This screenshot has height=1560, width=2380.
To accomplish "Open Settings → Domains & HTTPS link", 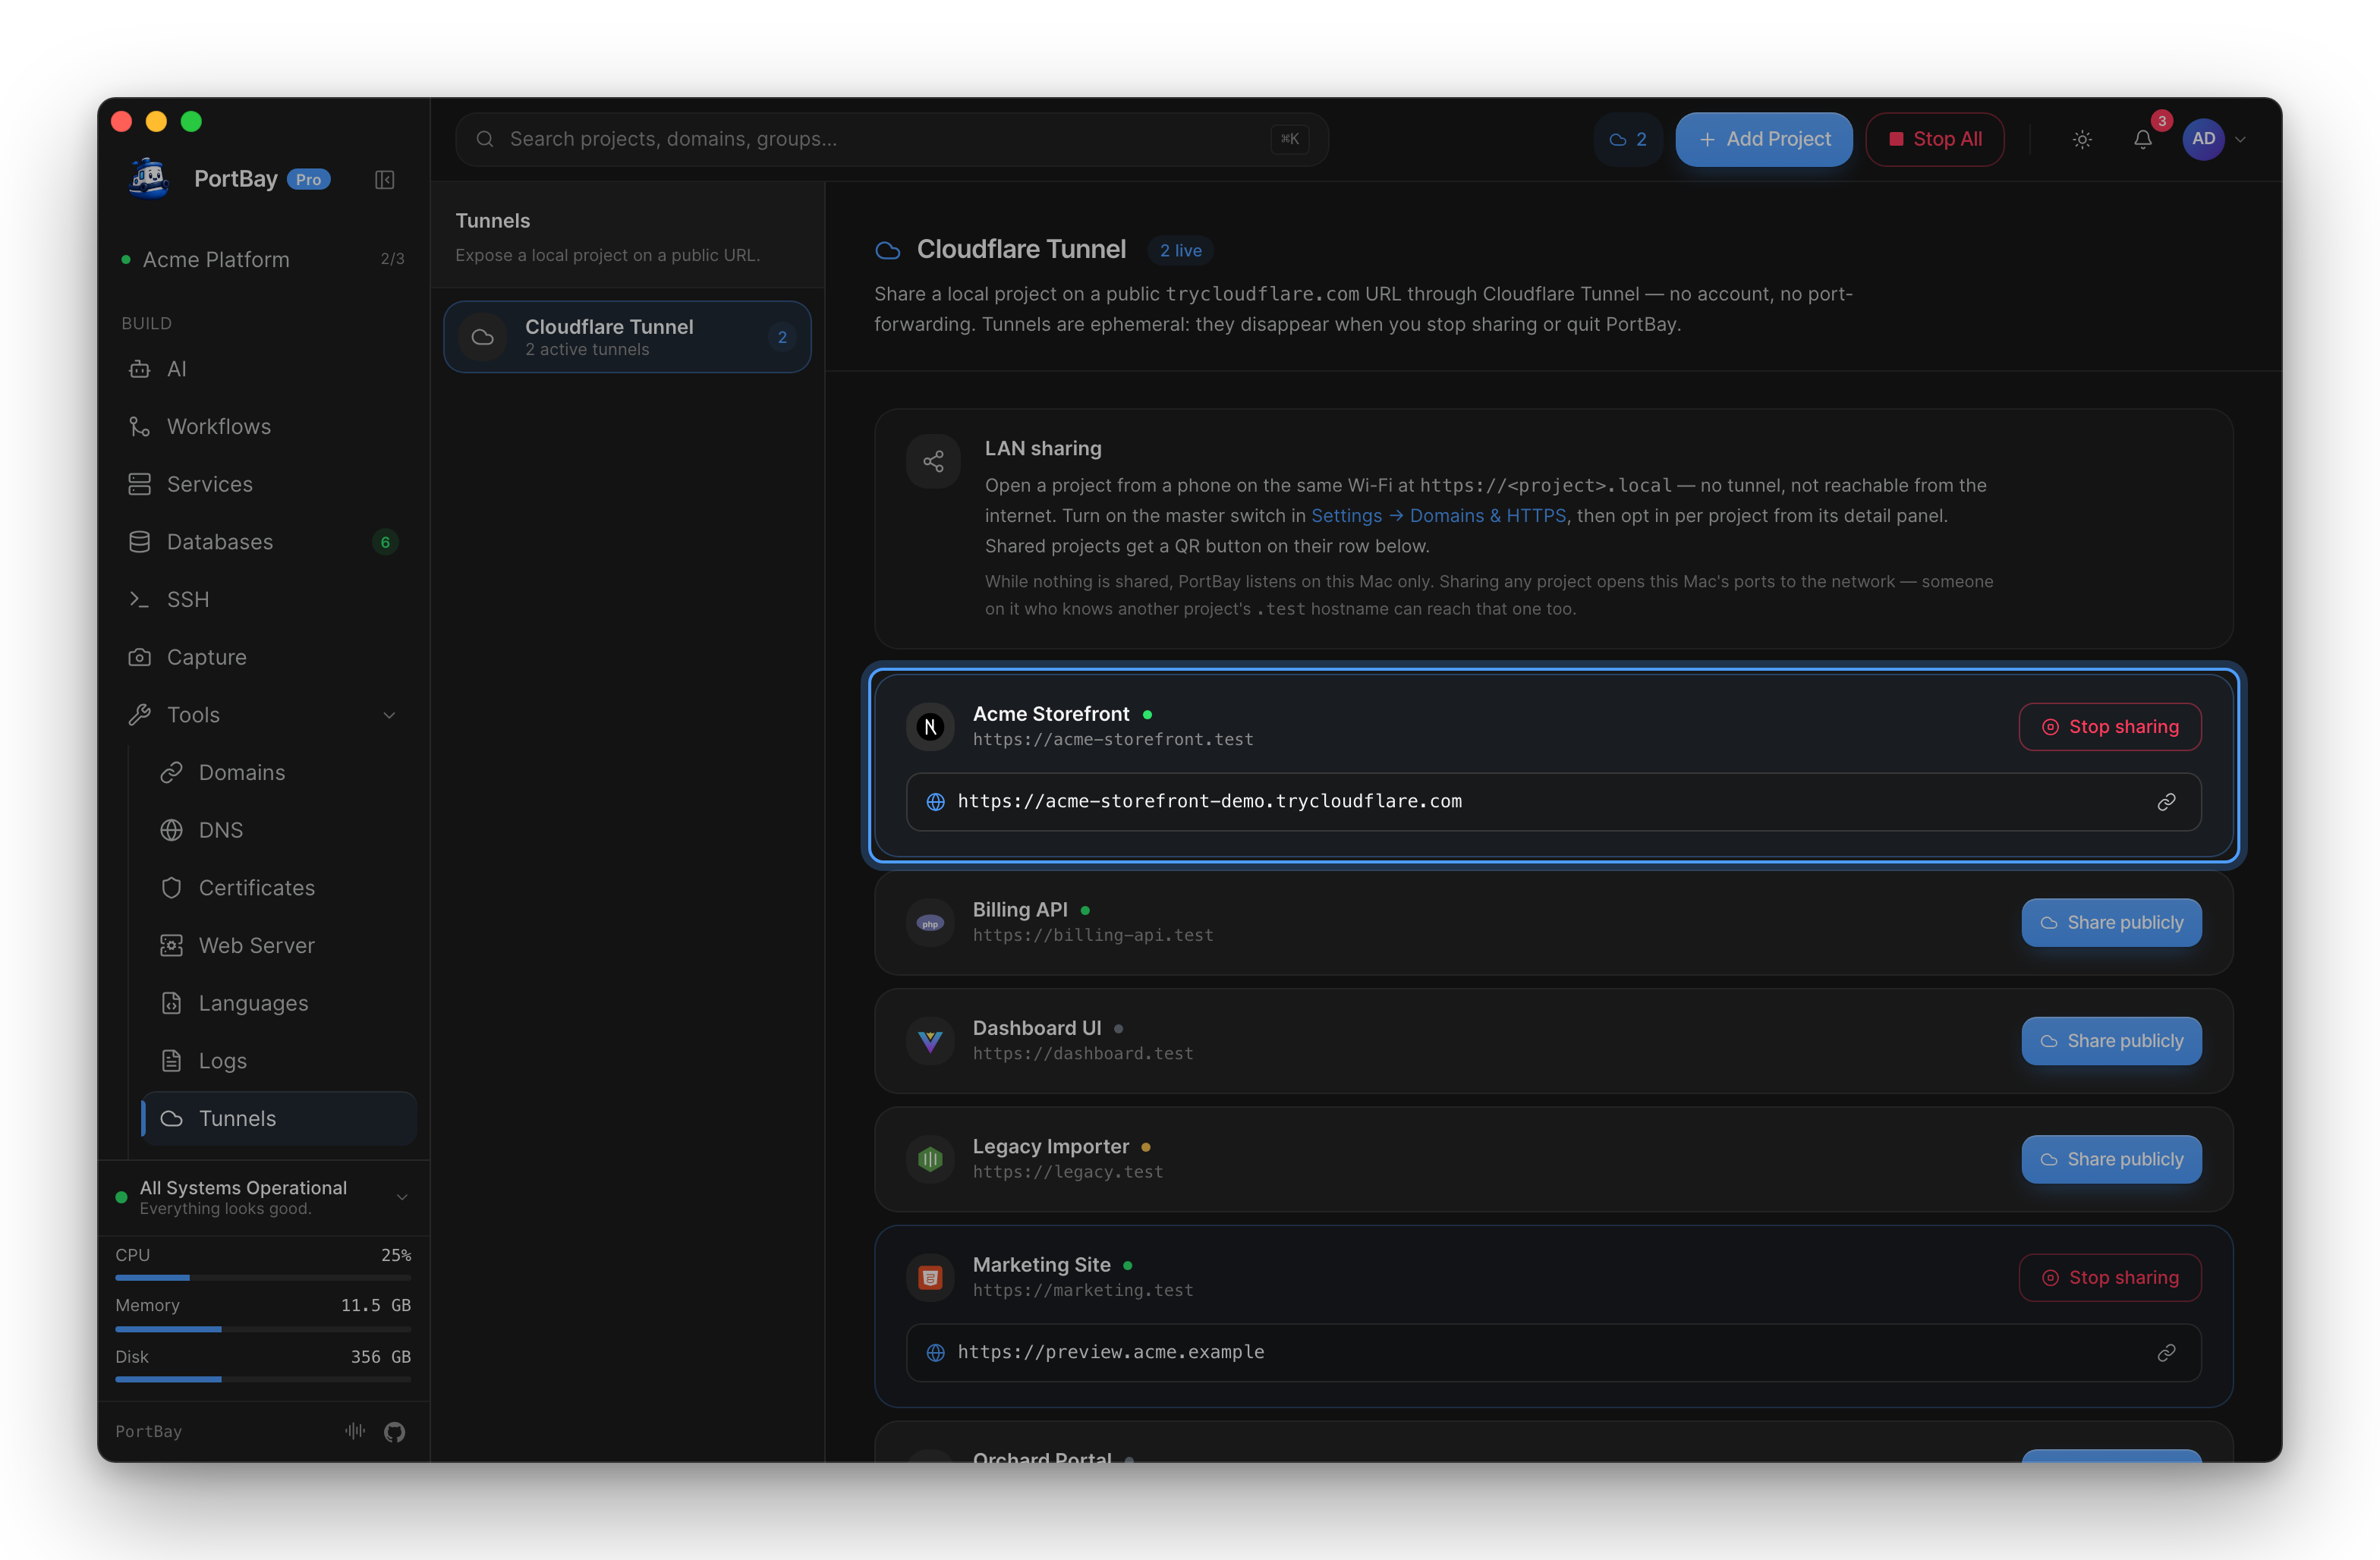I will pos(1438,516).
